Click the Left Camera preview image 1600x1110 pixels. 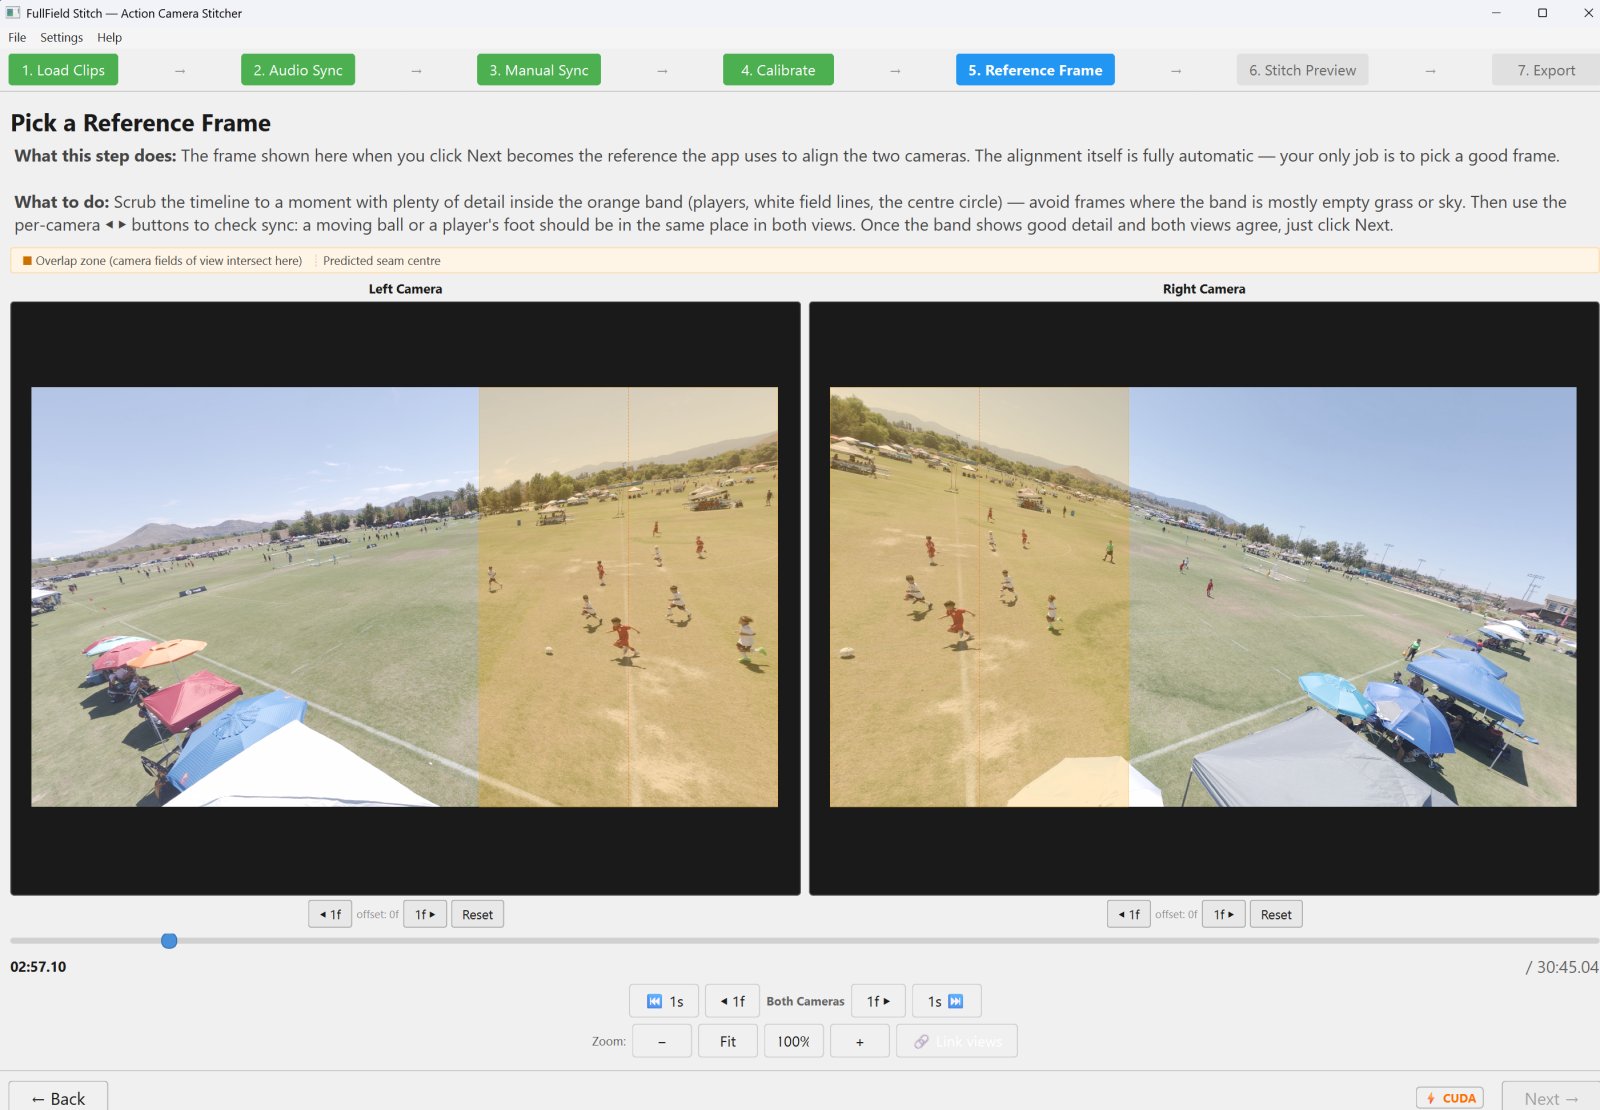pos(404,597)
